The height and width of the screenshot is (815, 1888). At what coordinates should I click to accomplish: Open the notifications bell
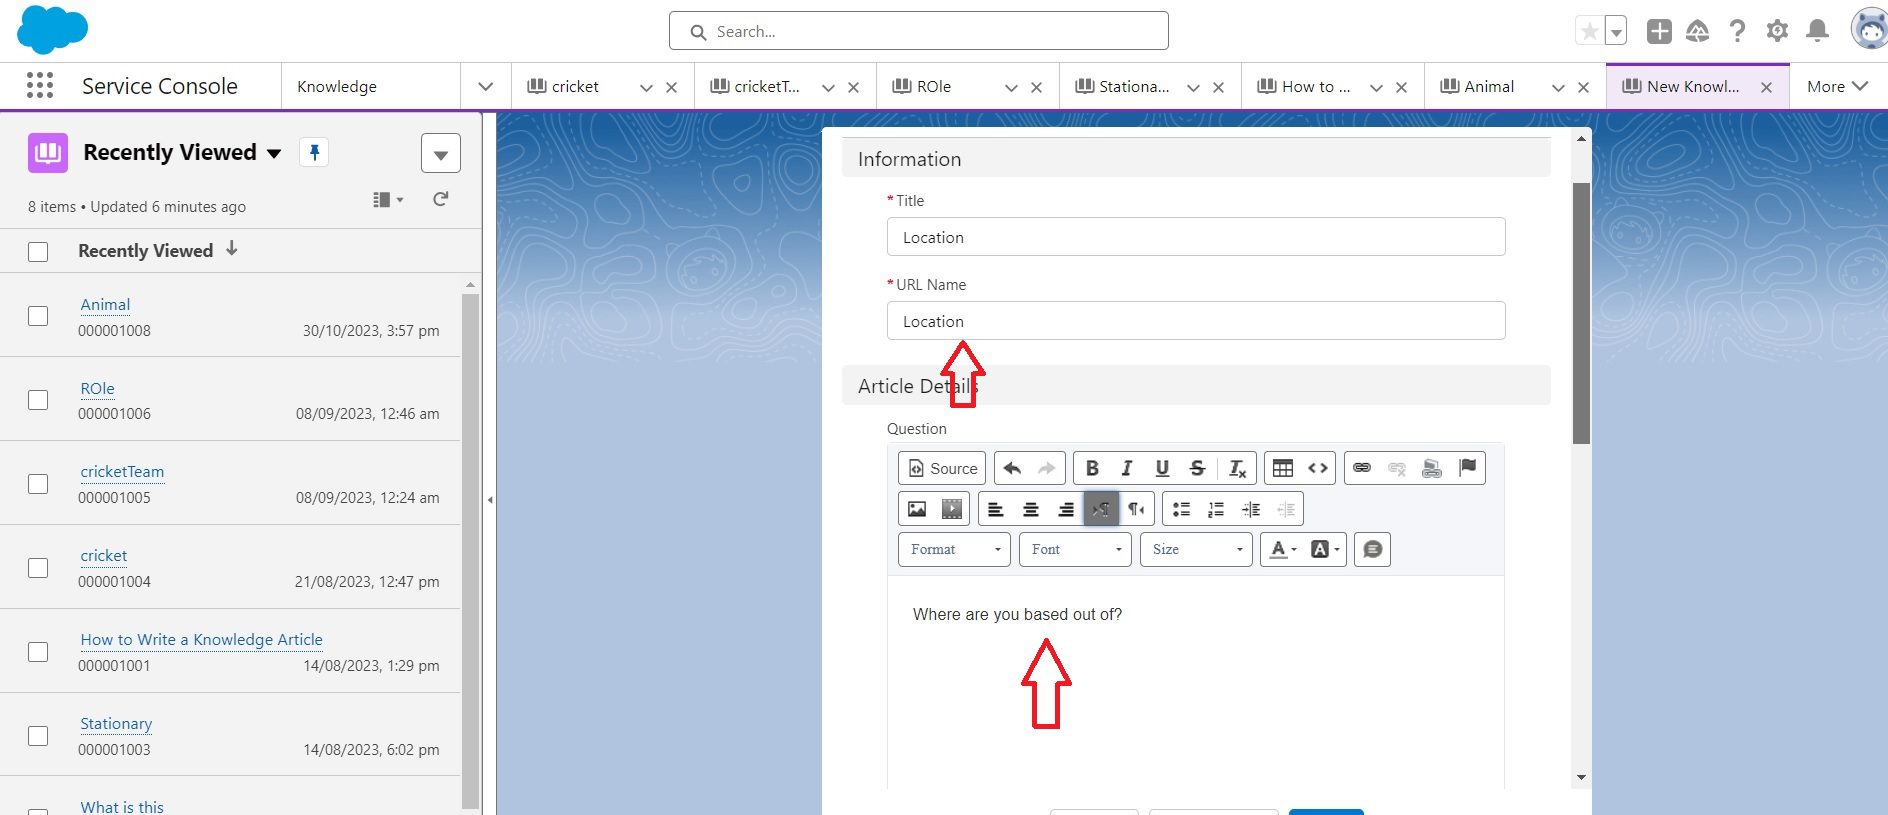tap(1817, 31)
